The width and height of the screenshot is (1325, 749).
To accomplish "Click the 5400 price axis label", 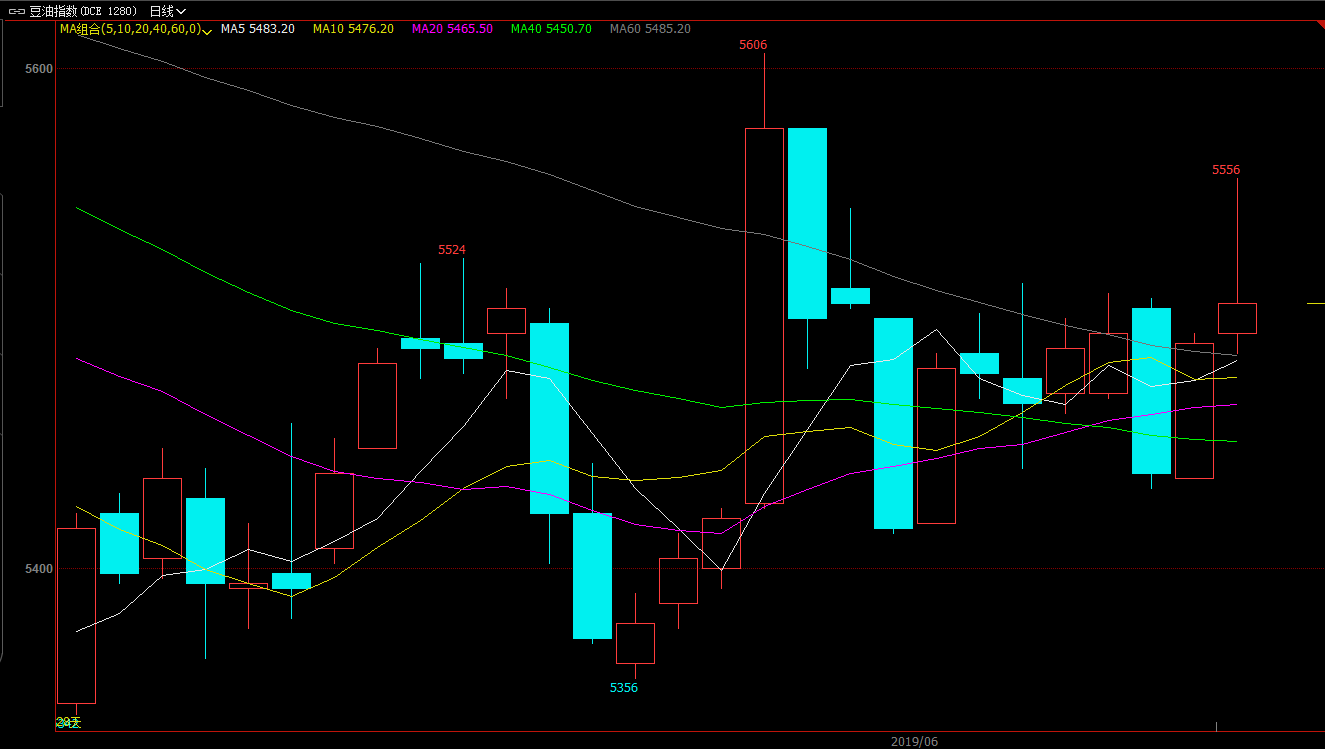I will [x=39, y=568].
